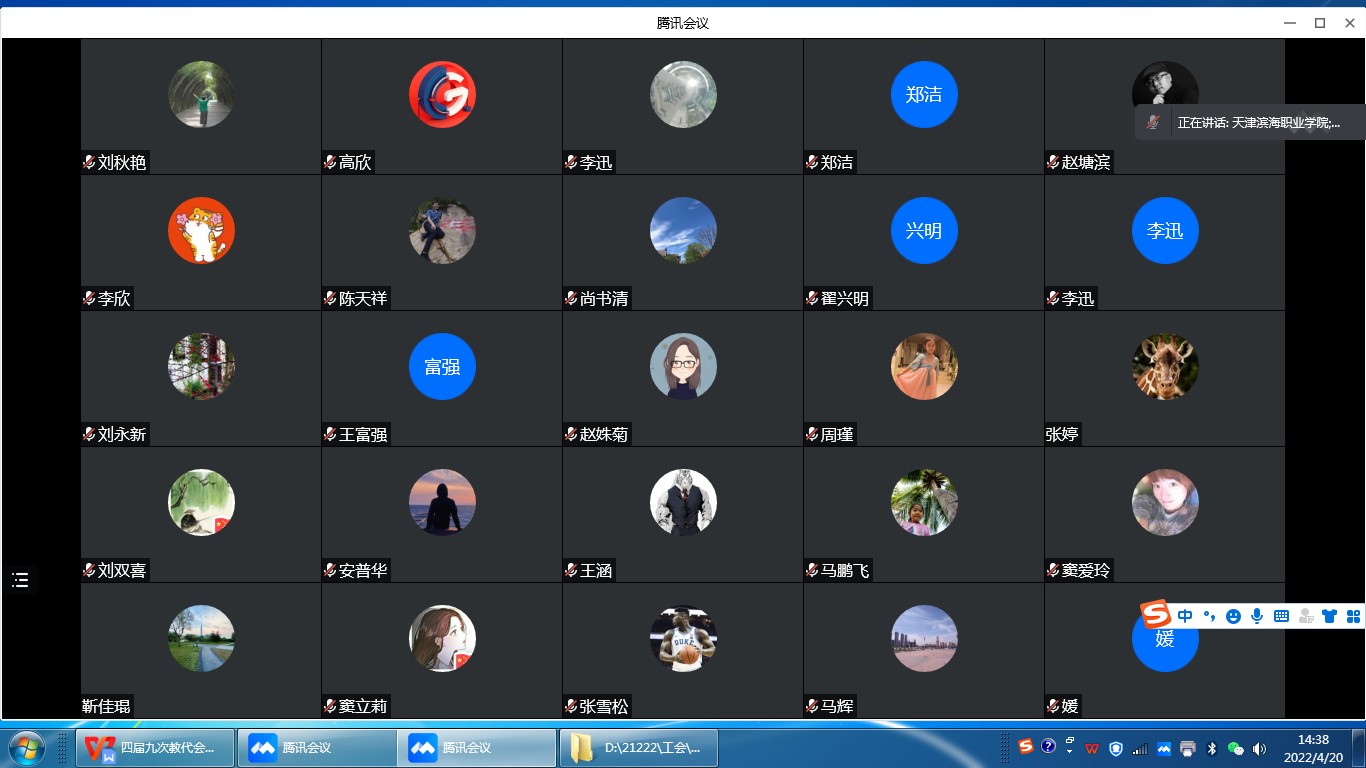Switch to WPS document 四届九次教代会 in taskbar
Image resolution: width=1366 pixels, height=768 pixels.
point(155,747)
